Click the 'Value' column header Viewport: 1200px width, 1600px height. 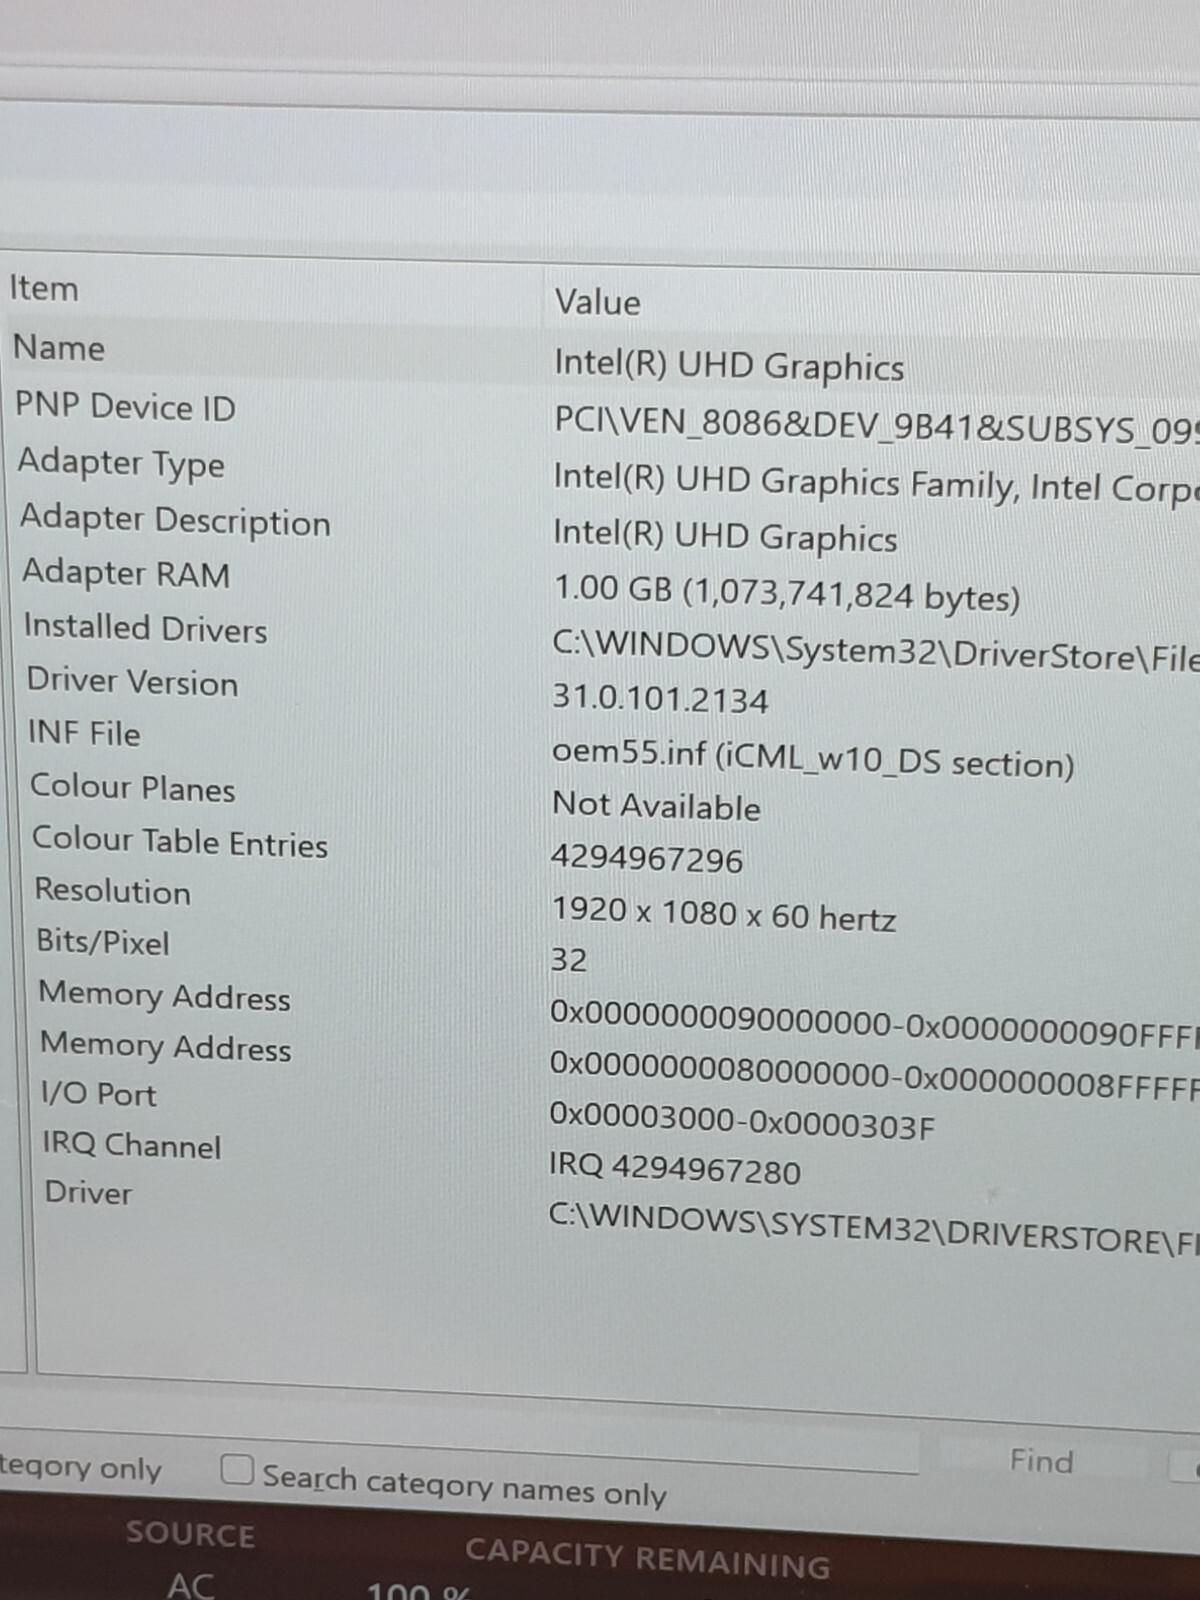(598, 302)
